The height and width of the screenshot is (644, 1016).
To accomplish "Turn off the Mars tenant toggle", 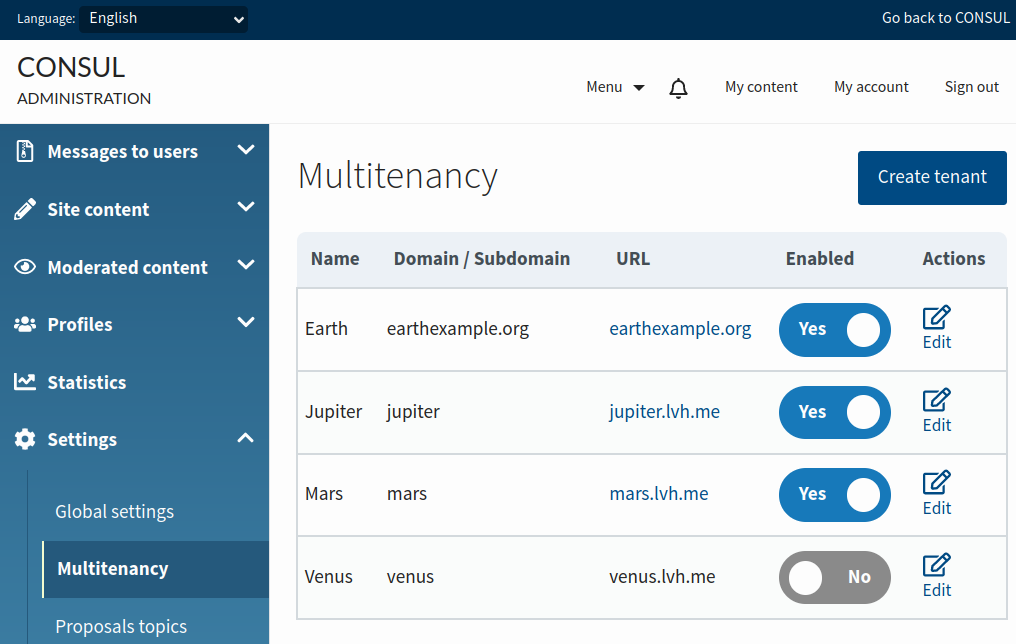I will (x=835, y=494).
